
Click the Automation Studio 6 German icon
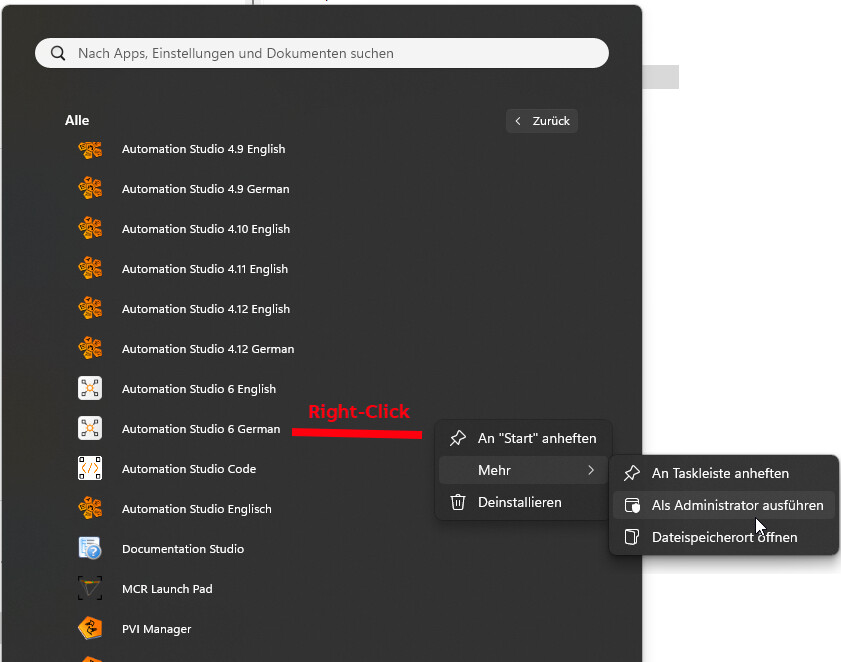[90, 429]
